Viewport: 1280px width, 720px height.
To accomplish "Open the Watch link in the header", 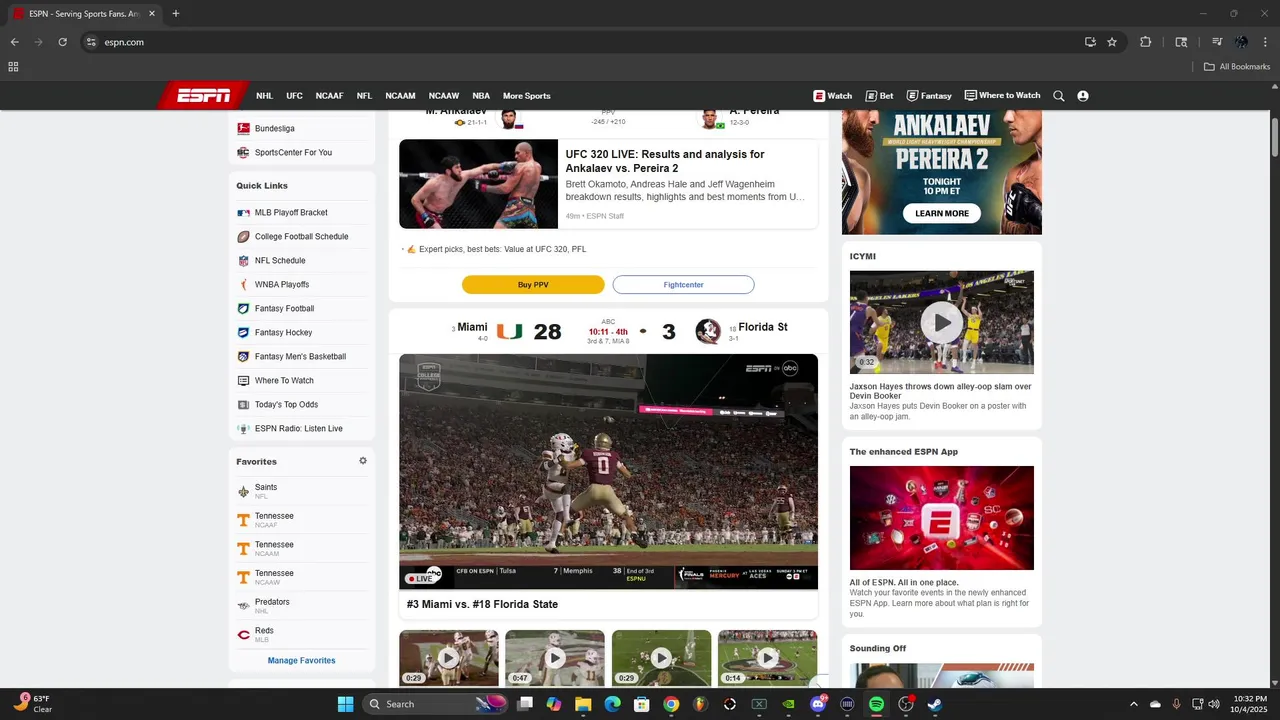I will click(x=832, y=96).
